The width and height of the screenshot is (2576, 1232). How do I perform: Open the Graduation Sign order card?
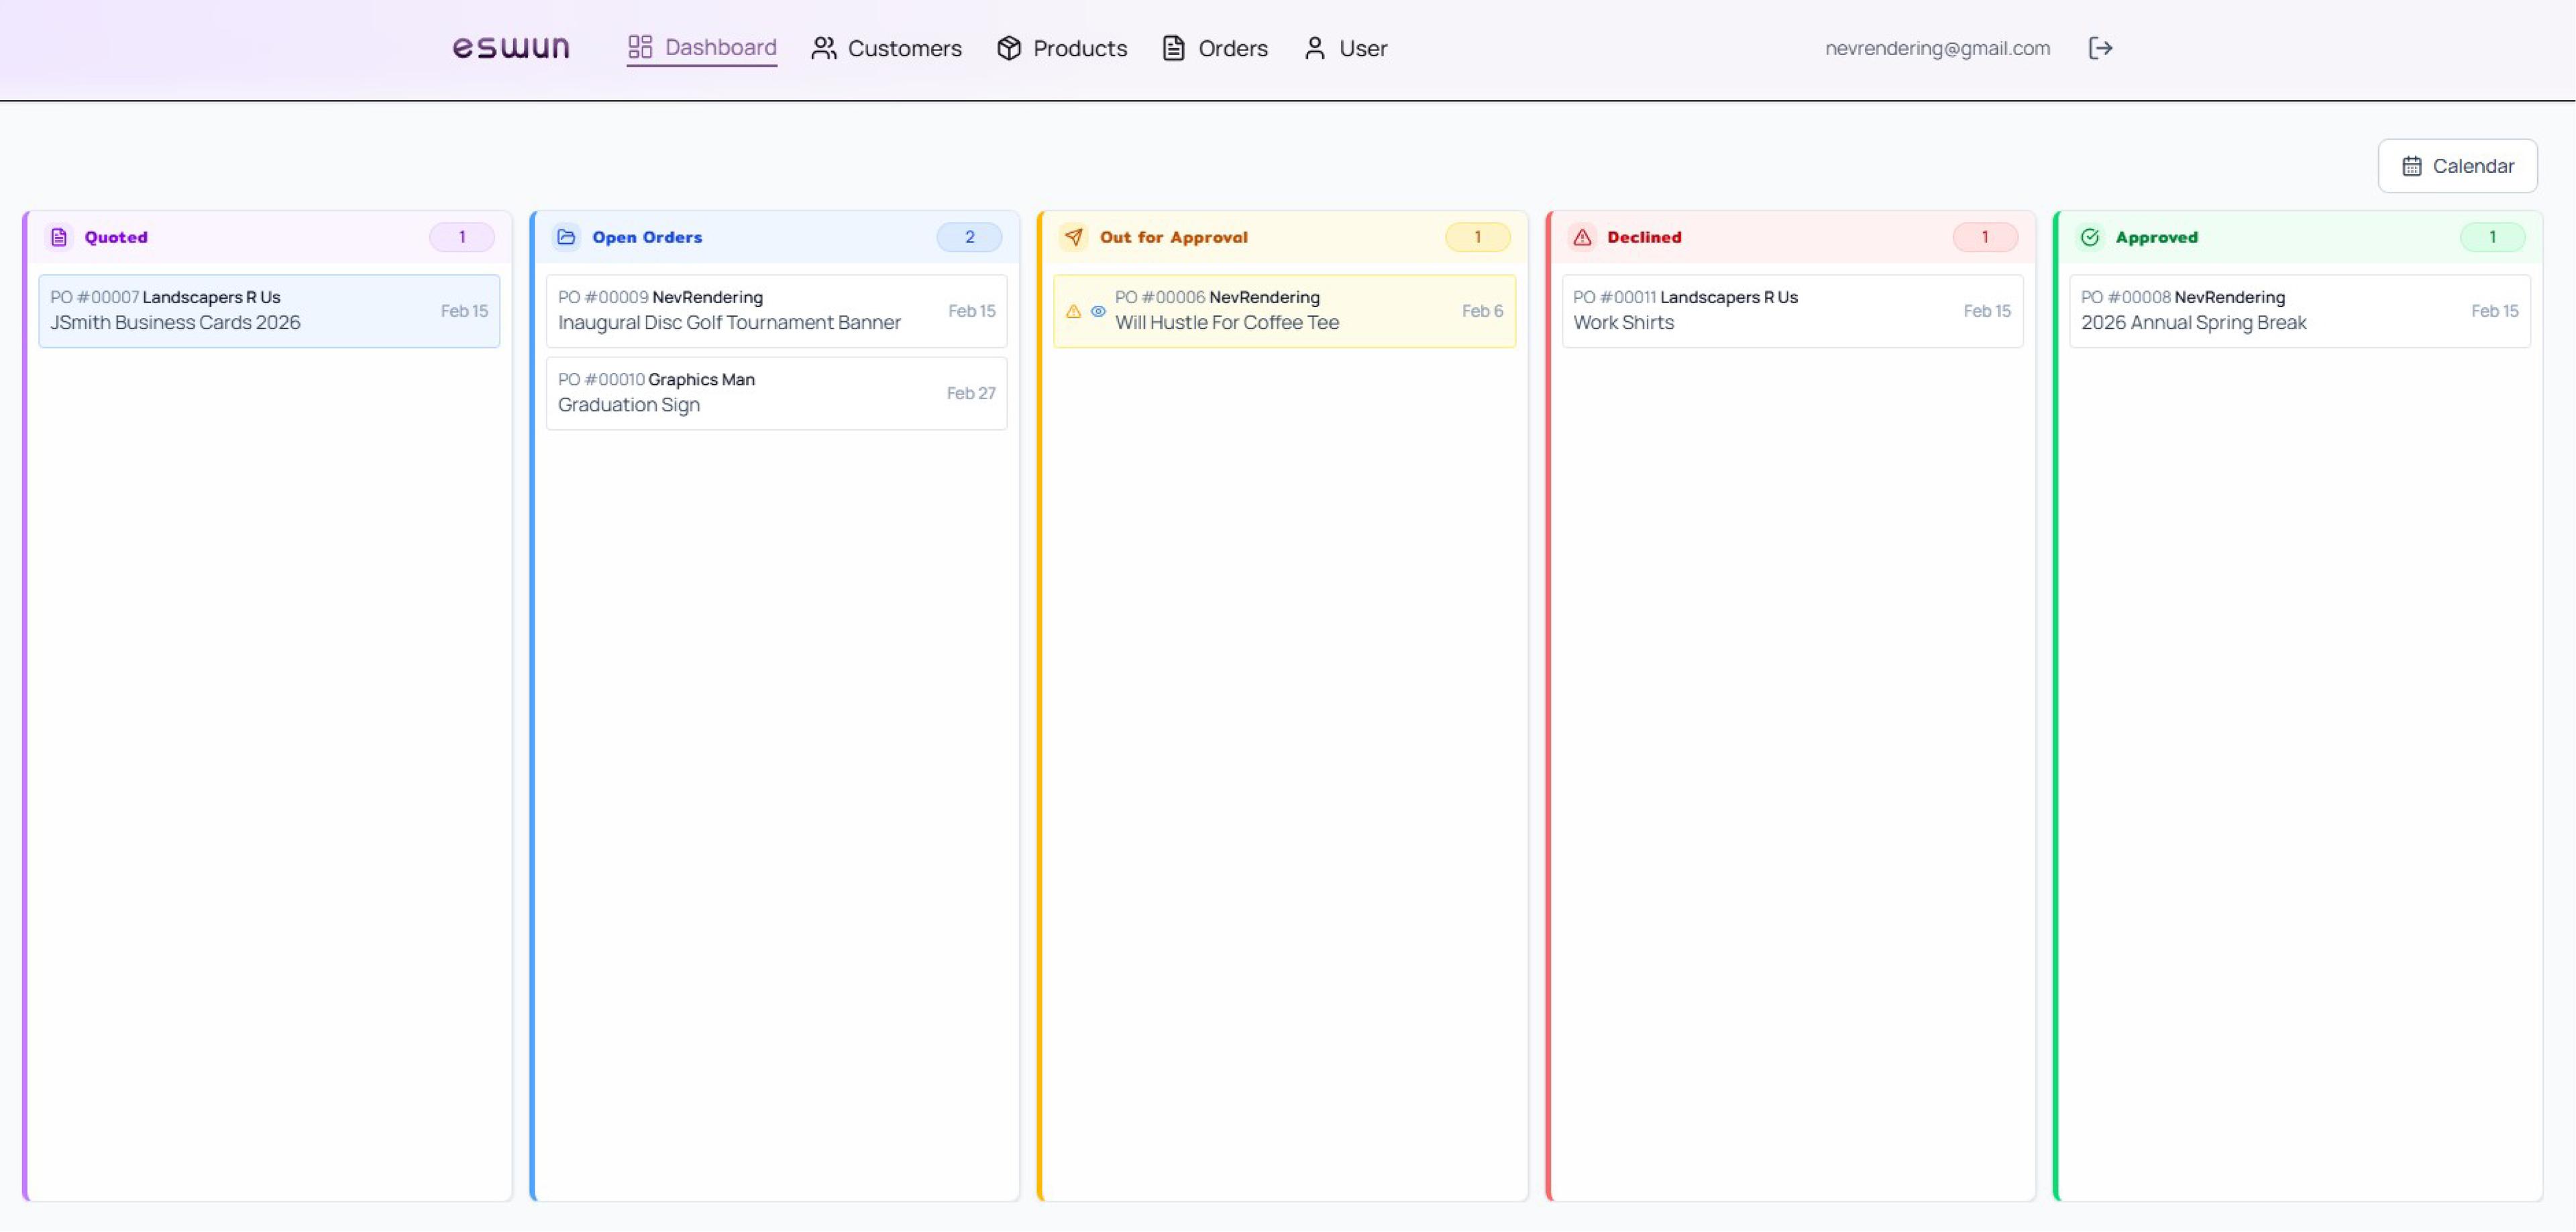tap(776, 392)
